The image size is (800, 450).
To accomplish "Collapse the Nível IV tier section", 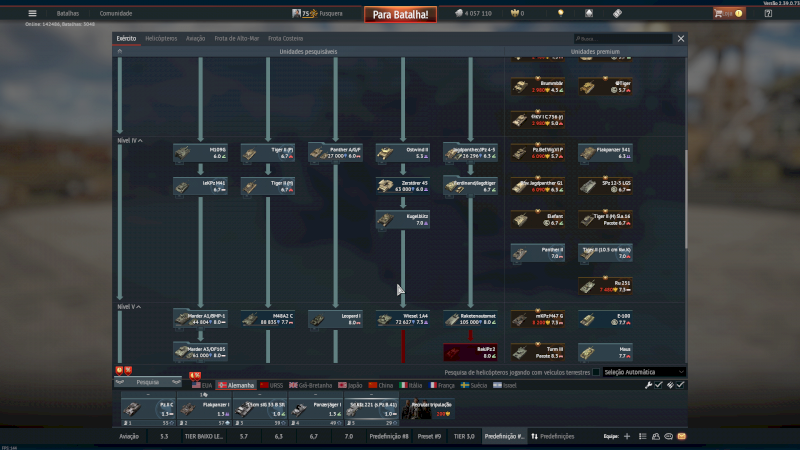I will point(129,141).
